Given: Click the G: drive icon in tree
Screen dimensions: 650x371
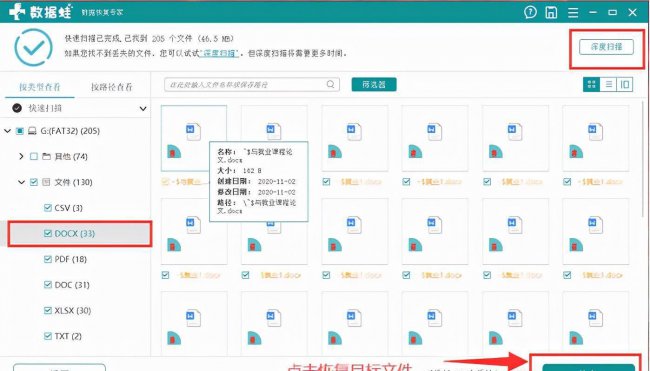Looking at the screenshot, I should tap(32, 131).
